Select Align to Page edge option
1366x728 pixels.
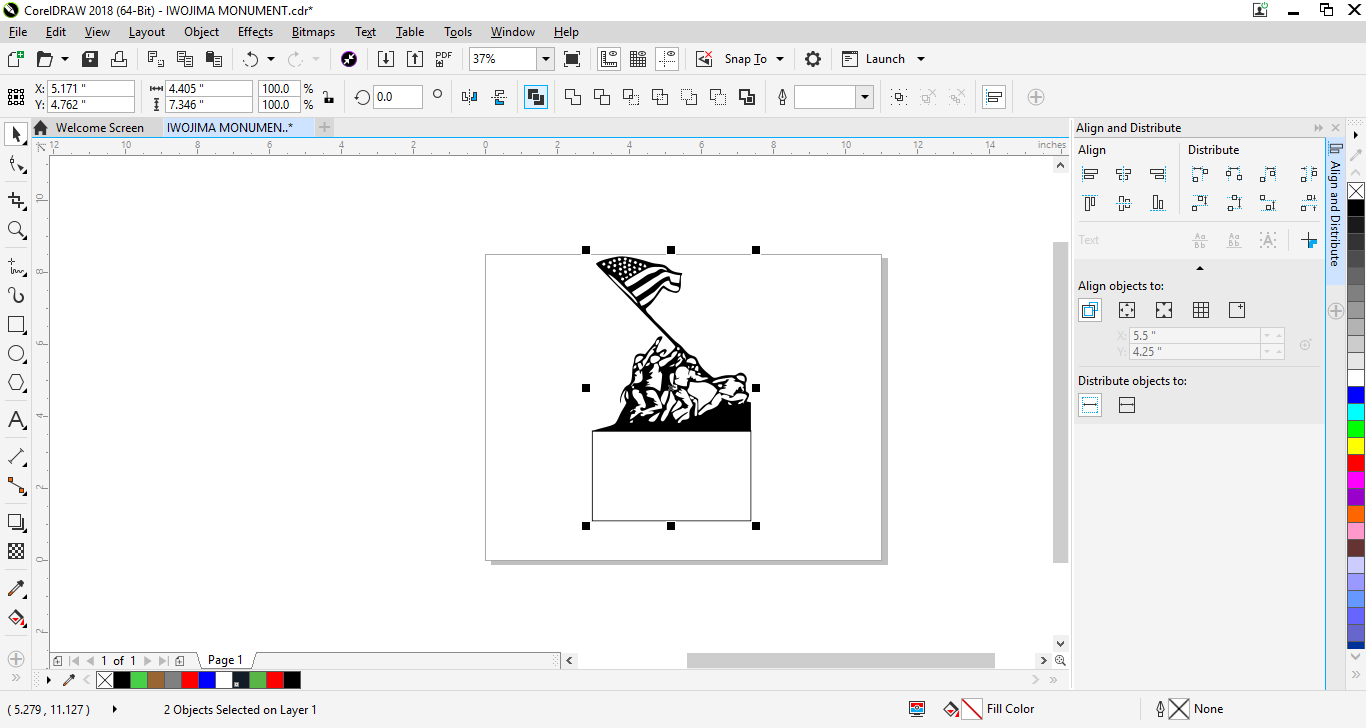pyautogui.click(x=1127, y=310)
